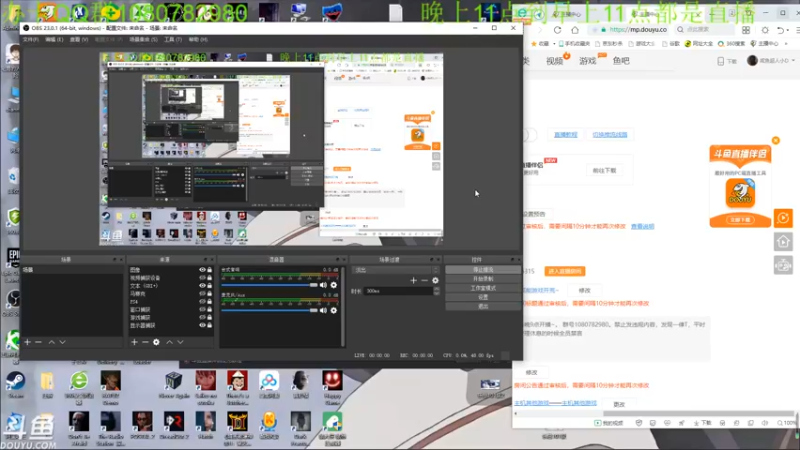Toggle visibility of 视频捕获设备 source

[x=203, y=278]
